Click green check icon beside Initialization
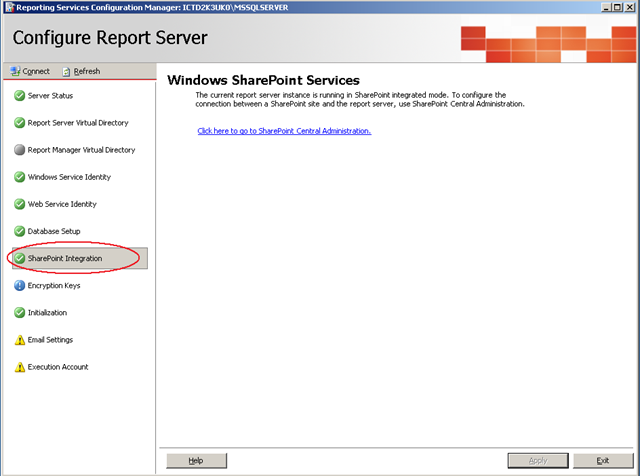The height and width of the screenshot is (476, 640). pyautogui.click(x=19, y=312)
